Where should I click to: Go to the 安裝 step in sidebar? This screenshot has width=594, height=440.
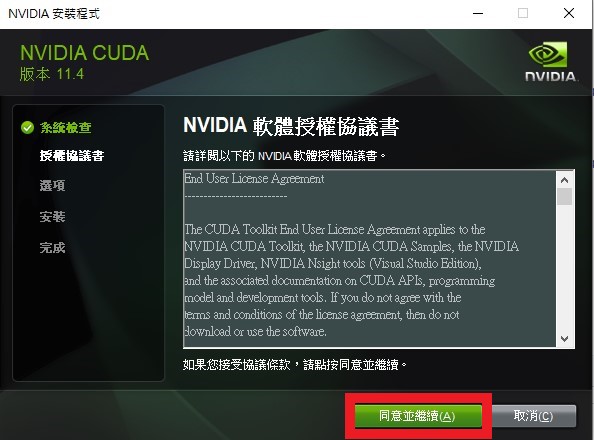(x=52, y=216)
